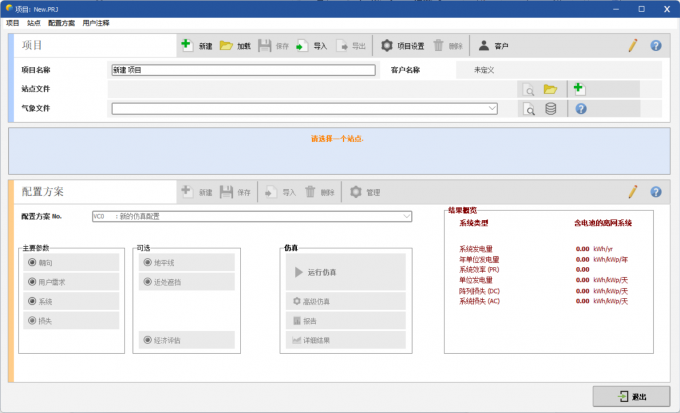The height and width of the screenshot is (413, 680).
Task: Expand the 气象文件 dropdown
Action: (492, 108)
